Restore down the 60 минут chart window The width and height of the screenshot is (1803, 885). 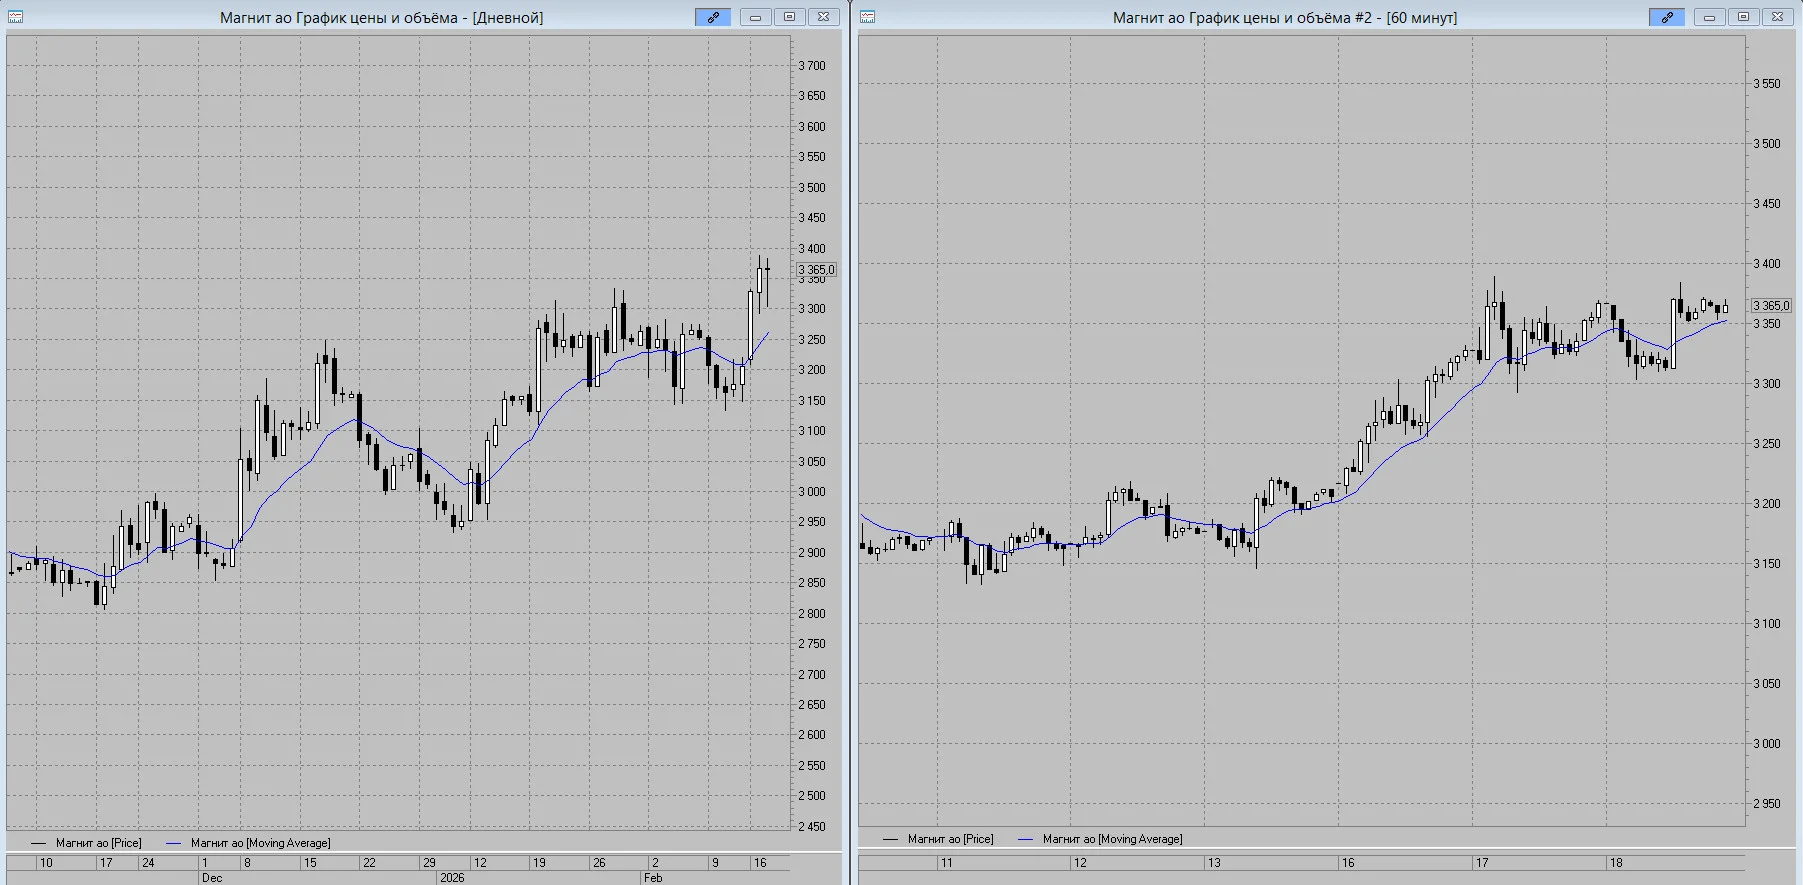[1743, 17]
